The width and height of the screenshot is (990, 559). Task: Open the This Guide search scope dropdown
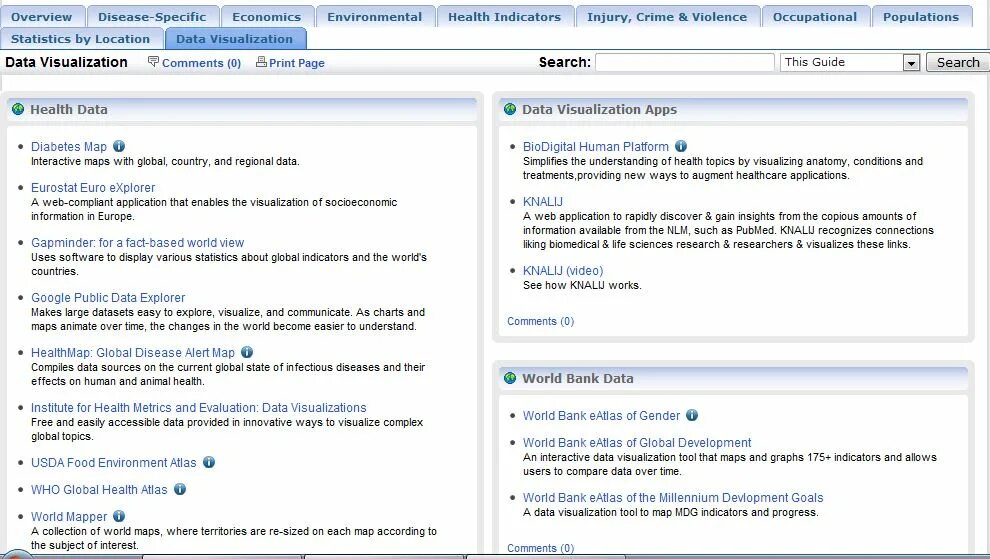pos(850,63)
